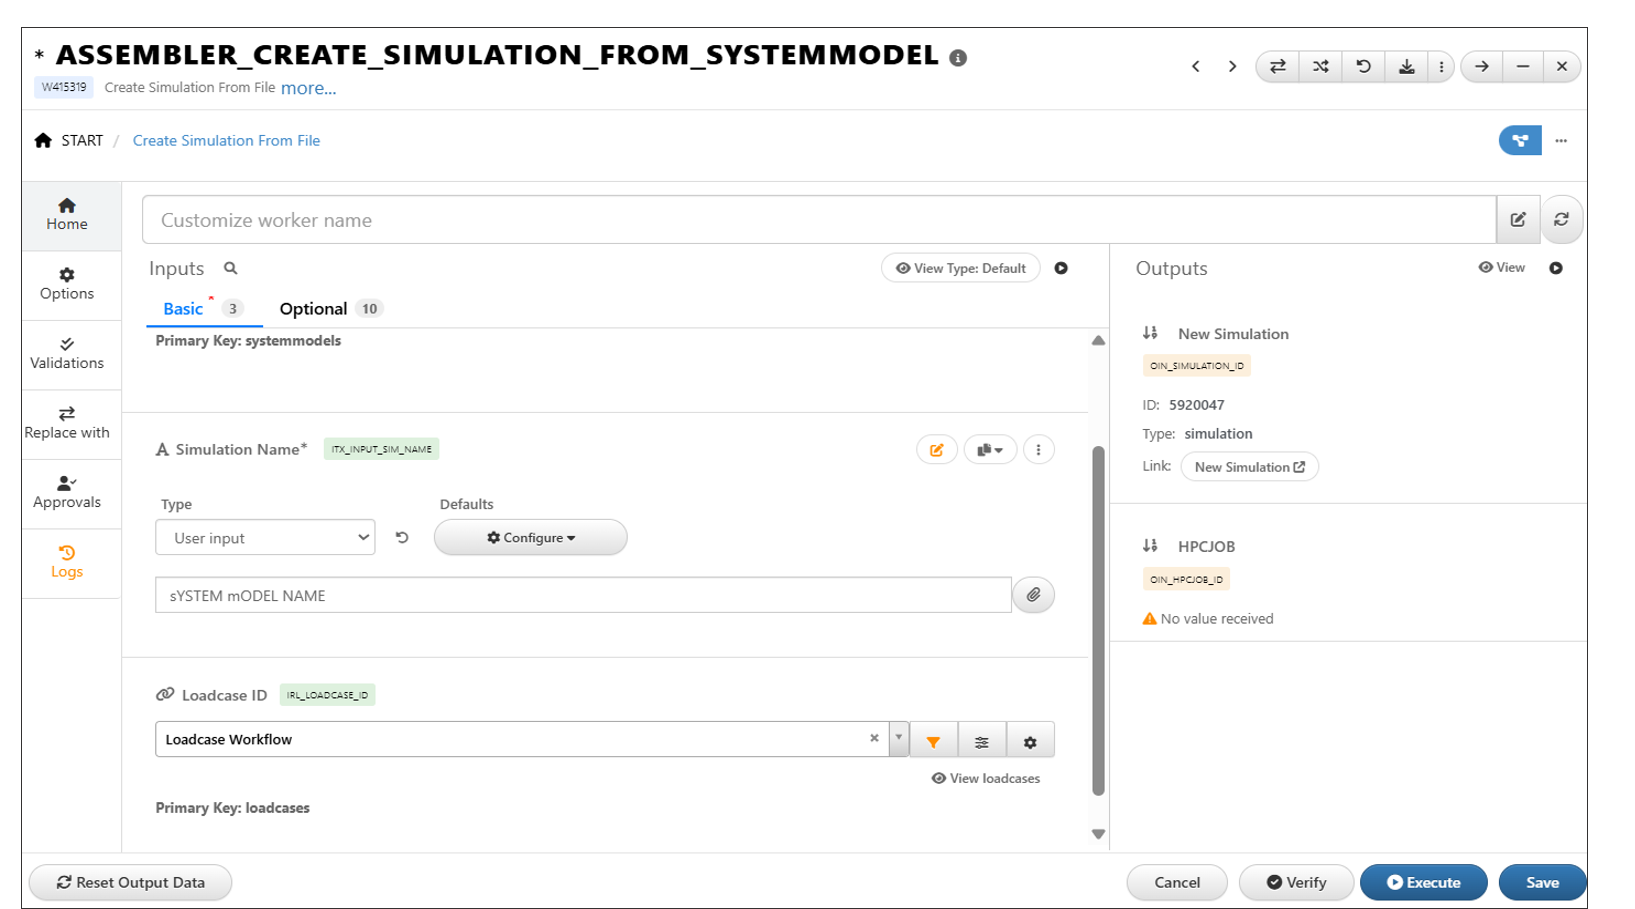The width and height of the screenshot is (1635, 909).
Task: Click the inputs panel vertical scrollbar
Action: [1098, 620]
